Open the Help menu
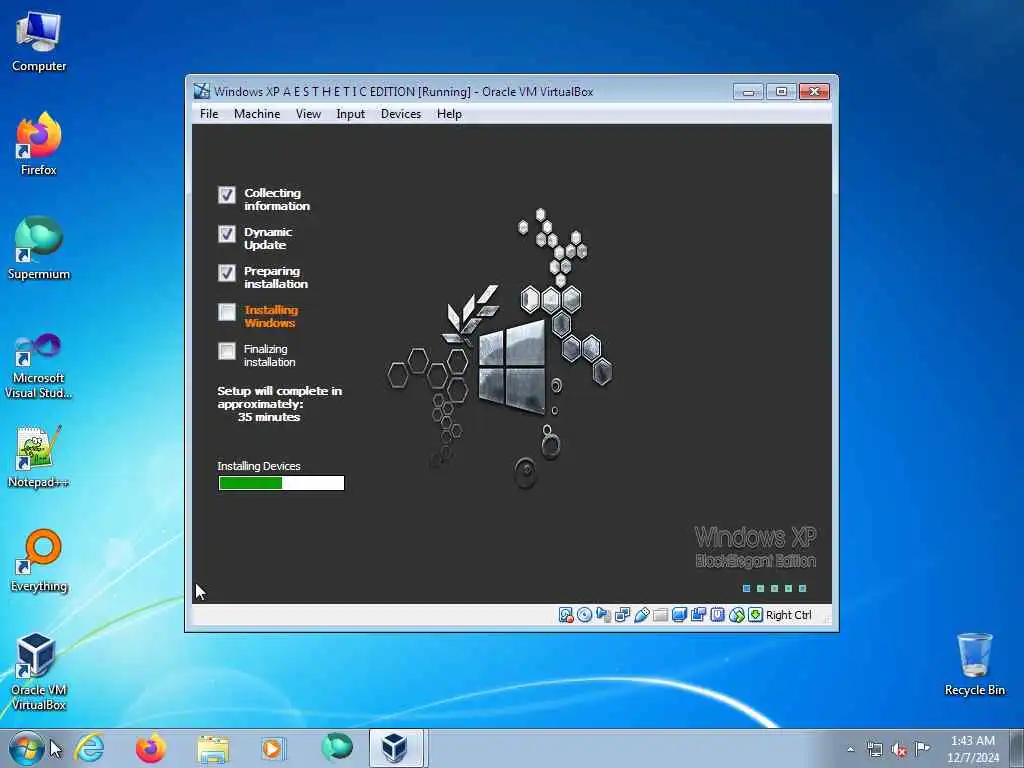The image size is (1024, 768). point(449,114)
